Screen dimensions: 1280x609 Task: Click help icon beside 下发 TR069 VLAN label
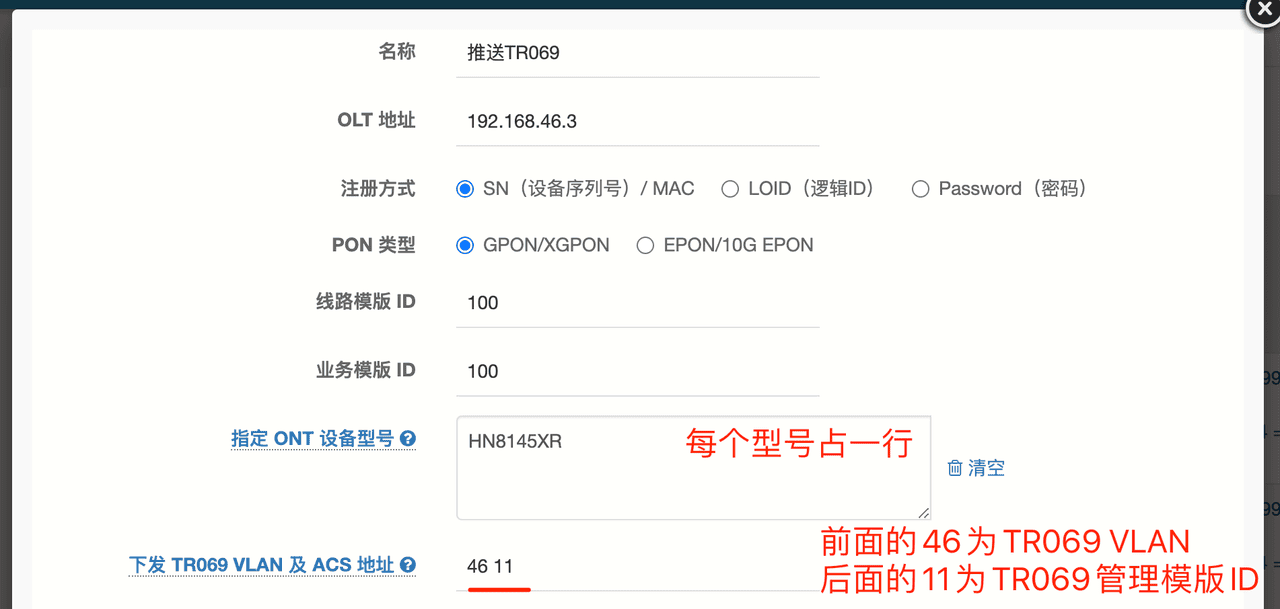[408, 565]
